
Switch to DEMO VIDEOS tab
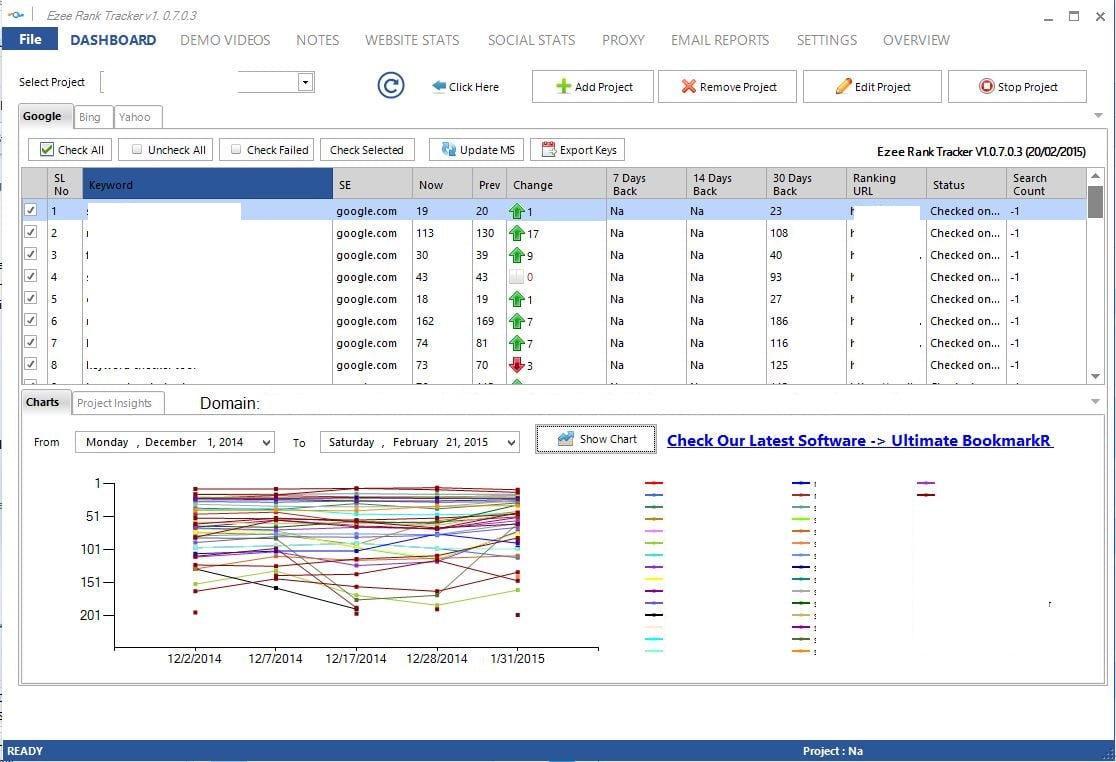(x=225, y=41)
